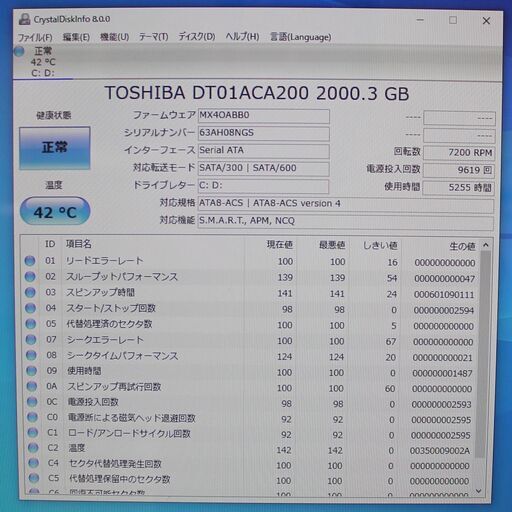
Task: Click the CrystalDiskInfo app icon in title bar
Action: (x=24, y=19)
